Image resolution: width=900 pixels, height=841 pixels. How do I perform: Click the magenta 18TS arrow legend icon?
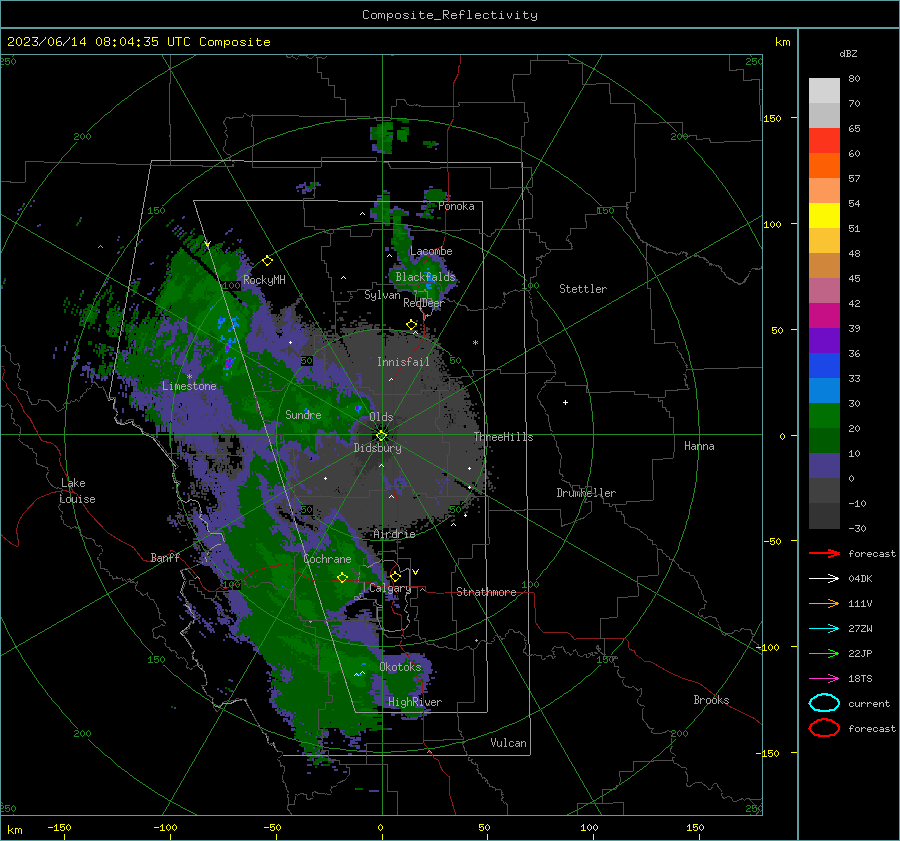coord(824,679)
